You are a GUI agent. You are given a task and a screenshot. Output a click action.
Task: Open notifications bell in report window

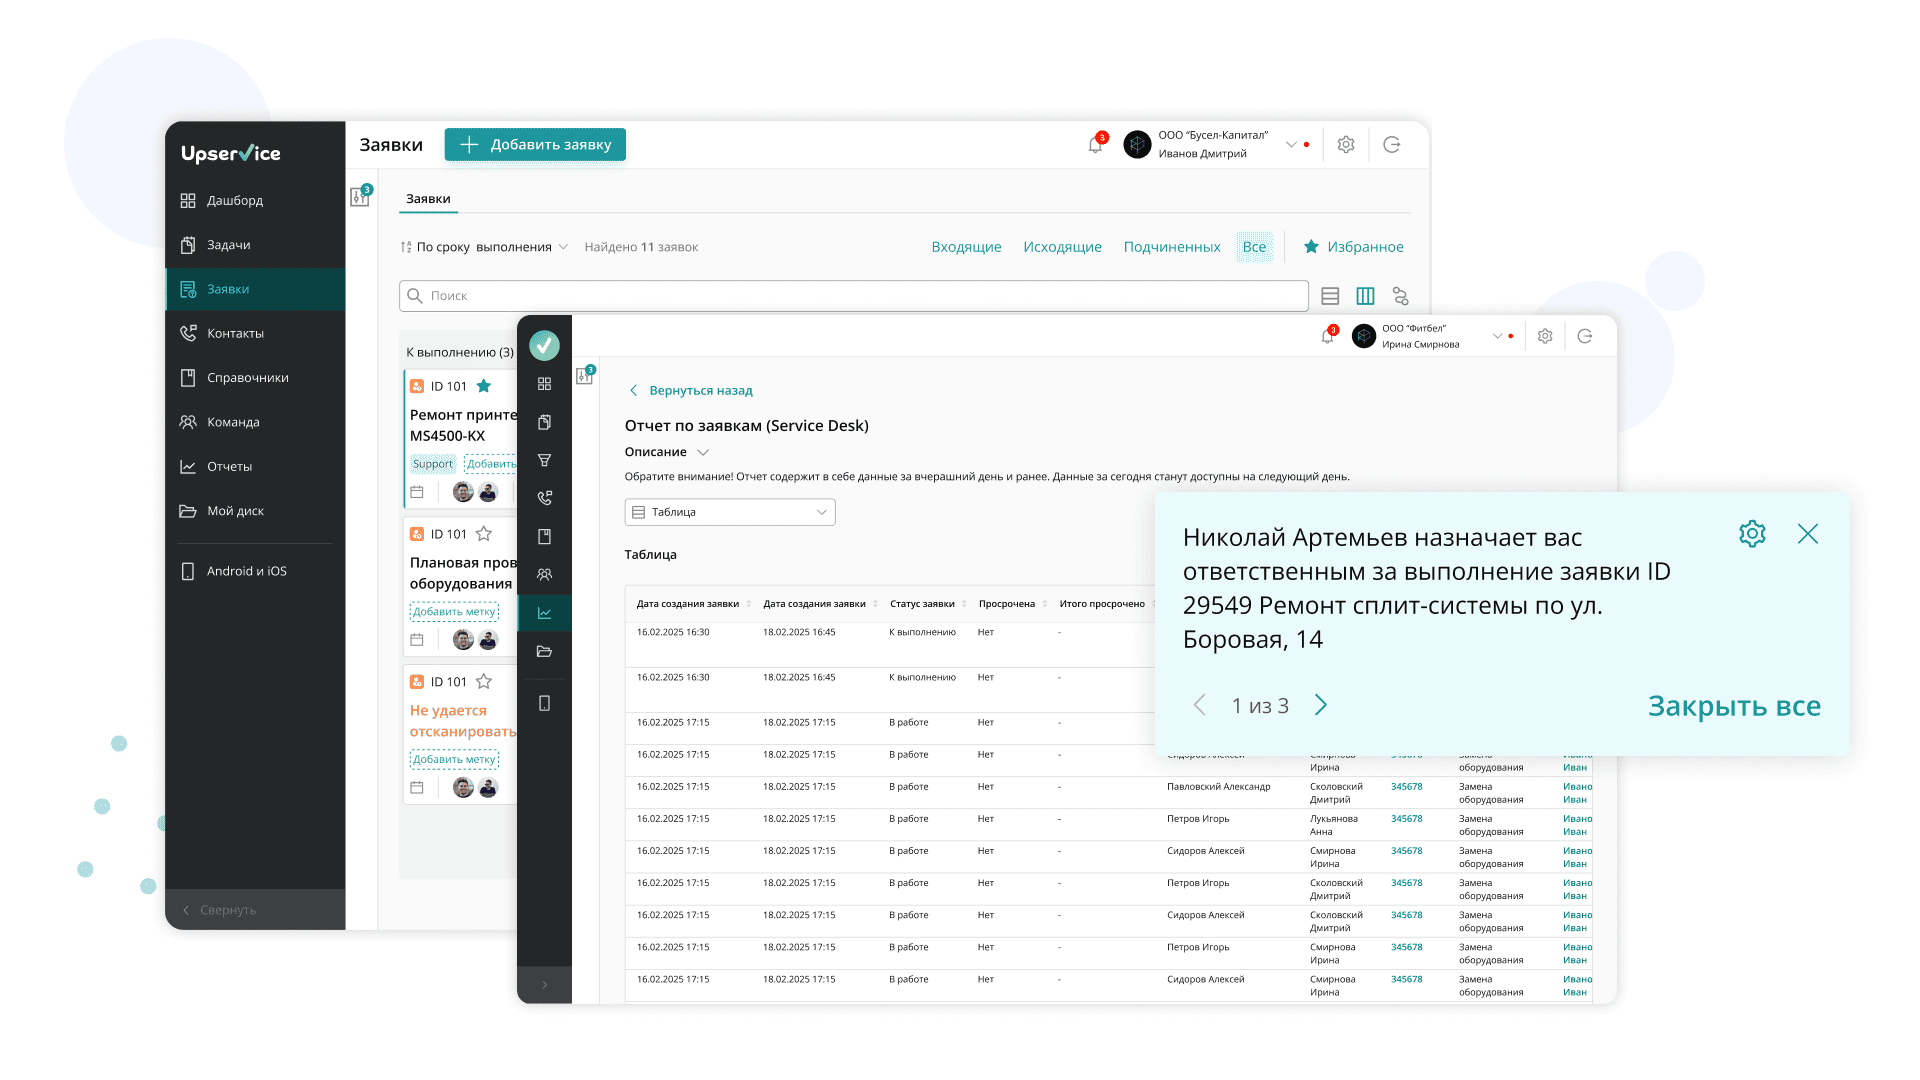coord(1328,336)
